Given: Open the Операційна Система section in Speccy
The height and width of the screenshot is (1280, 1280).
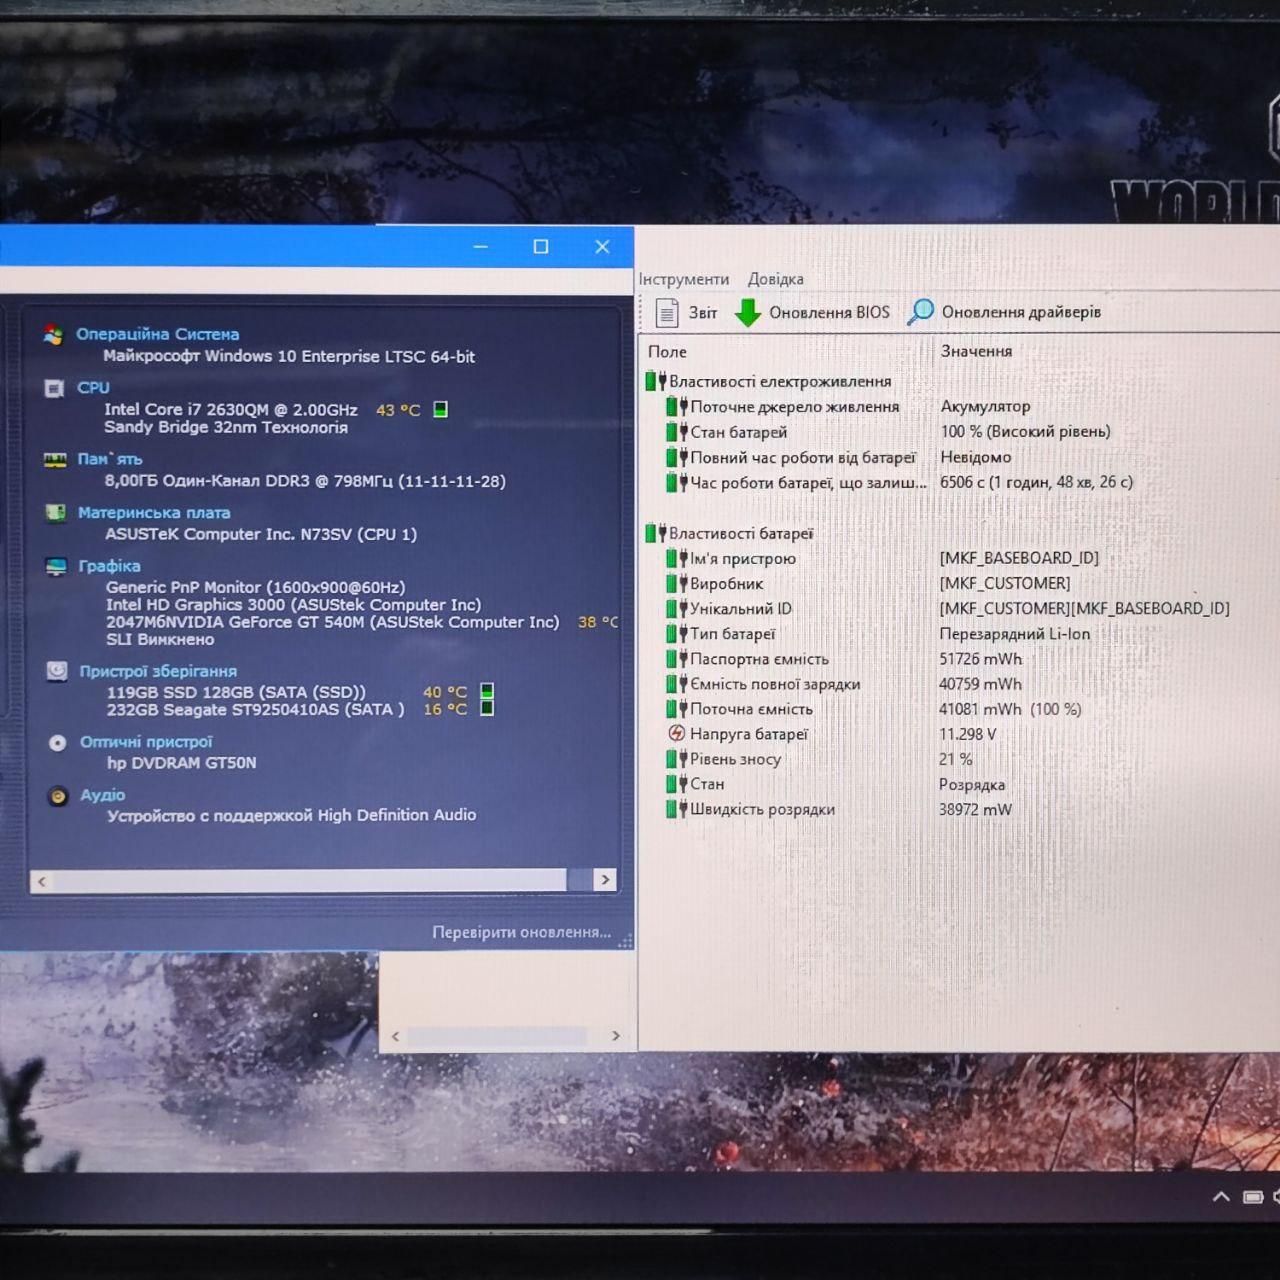Looking at the screenshot, I should click(x=158, y=334).
